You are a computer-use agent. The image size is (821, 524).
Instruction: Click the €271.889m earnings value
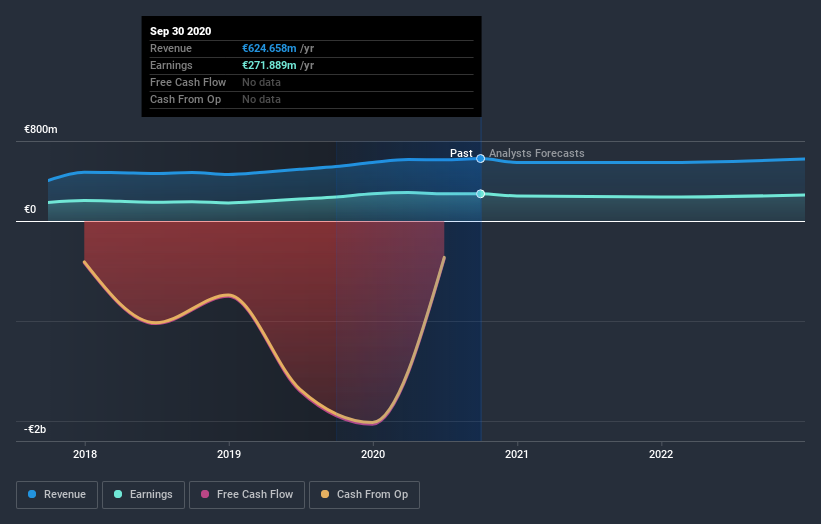coord(269,65)
